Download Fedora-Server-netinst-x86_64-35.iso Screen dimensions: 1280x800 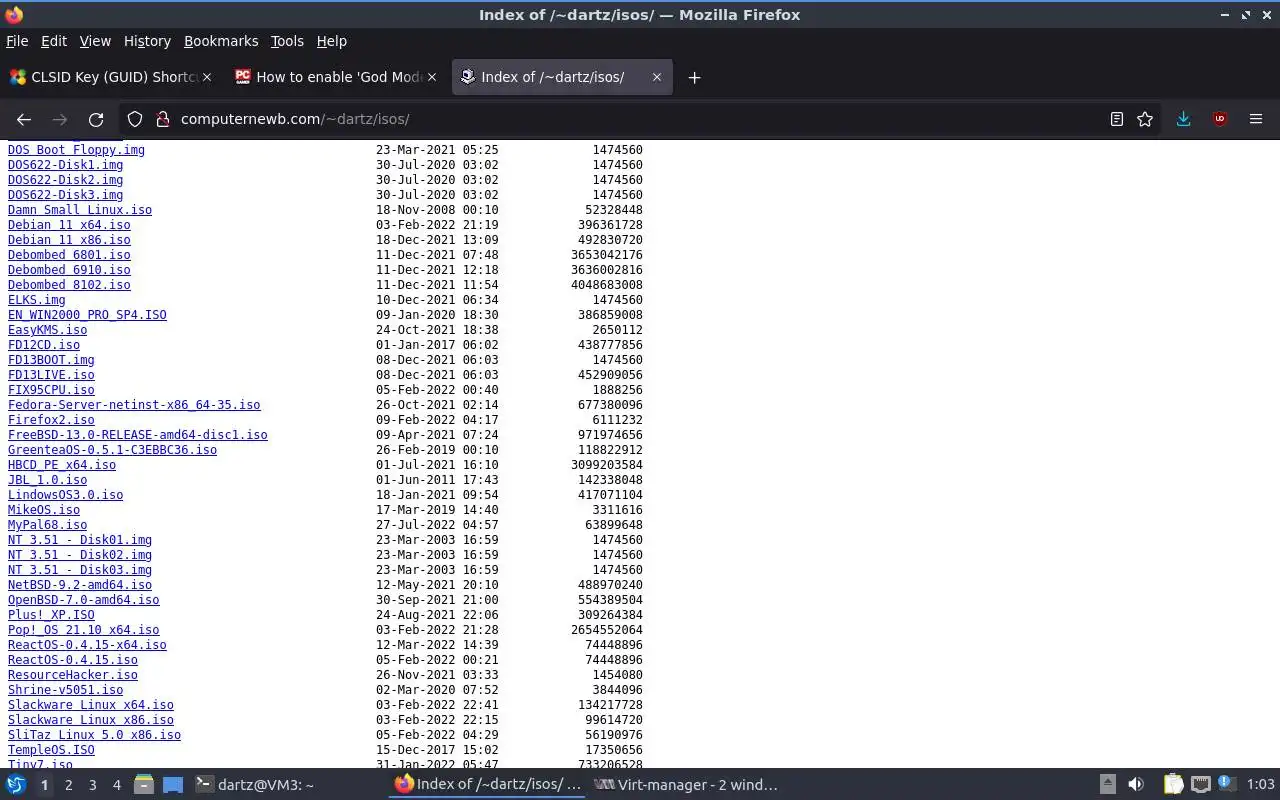[x=134, y=405]
